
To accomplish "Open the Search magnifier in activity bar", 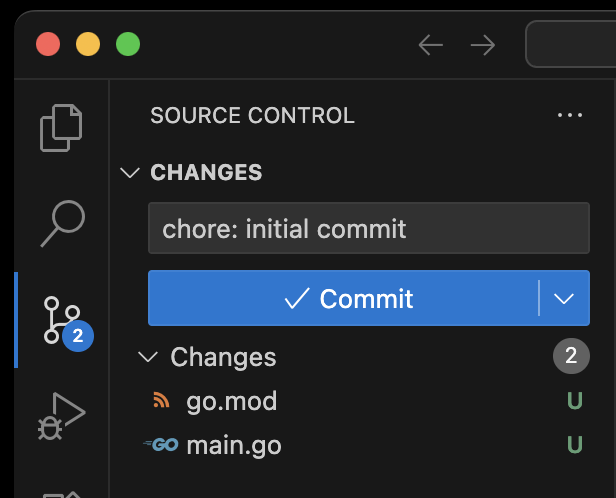I will (63, 223).
